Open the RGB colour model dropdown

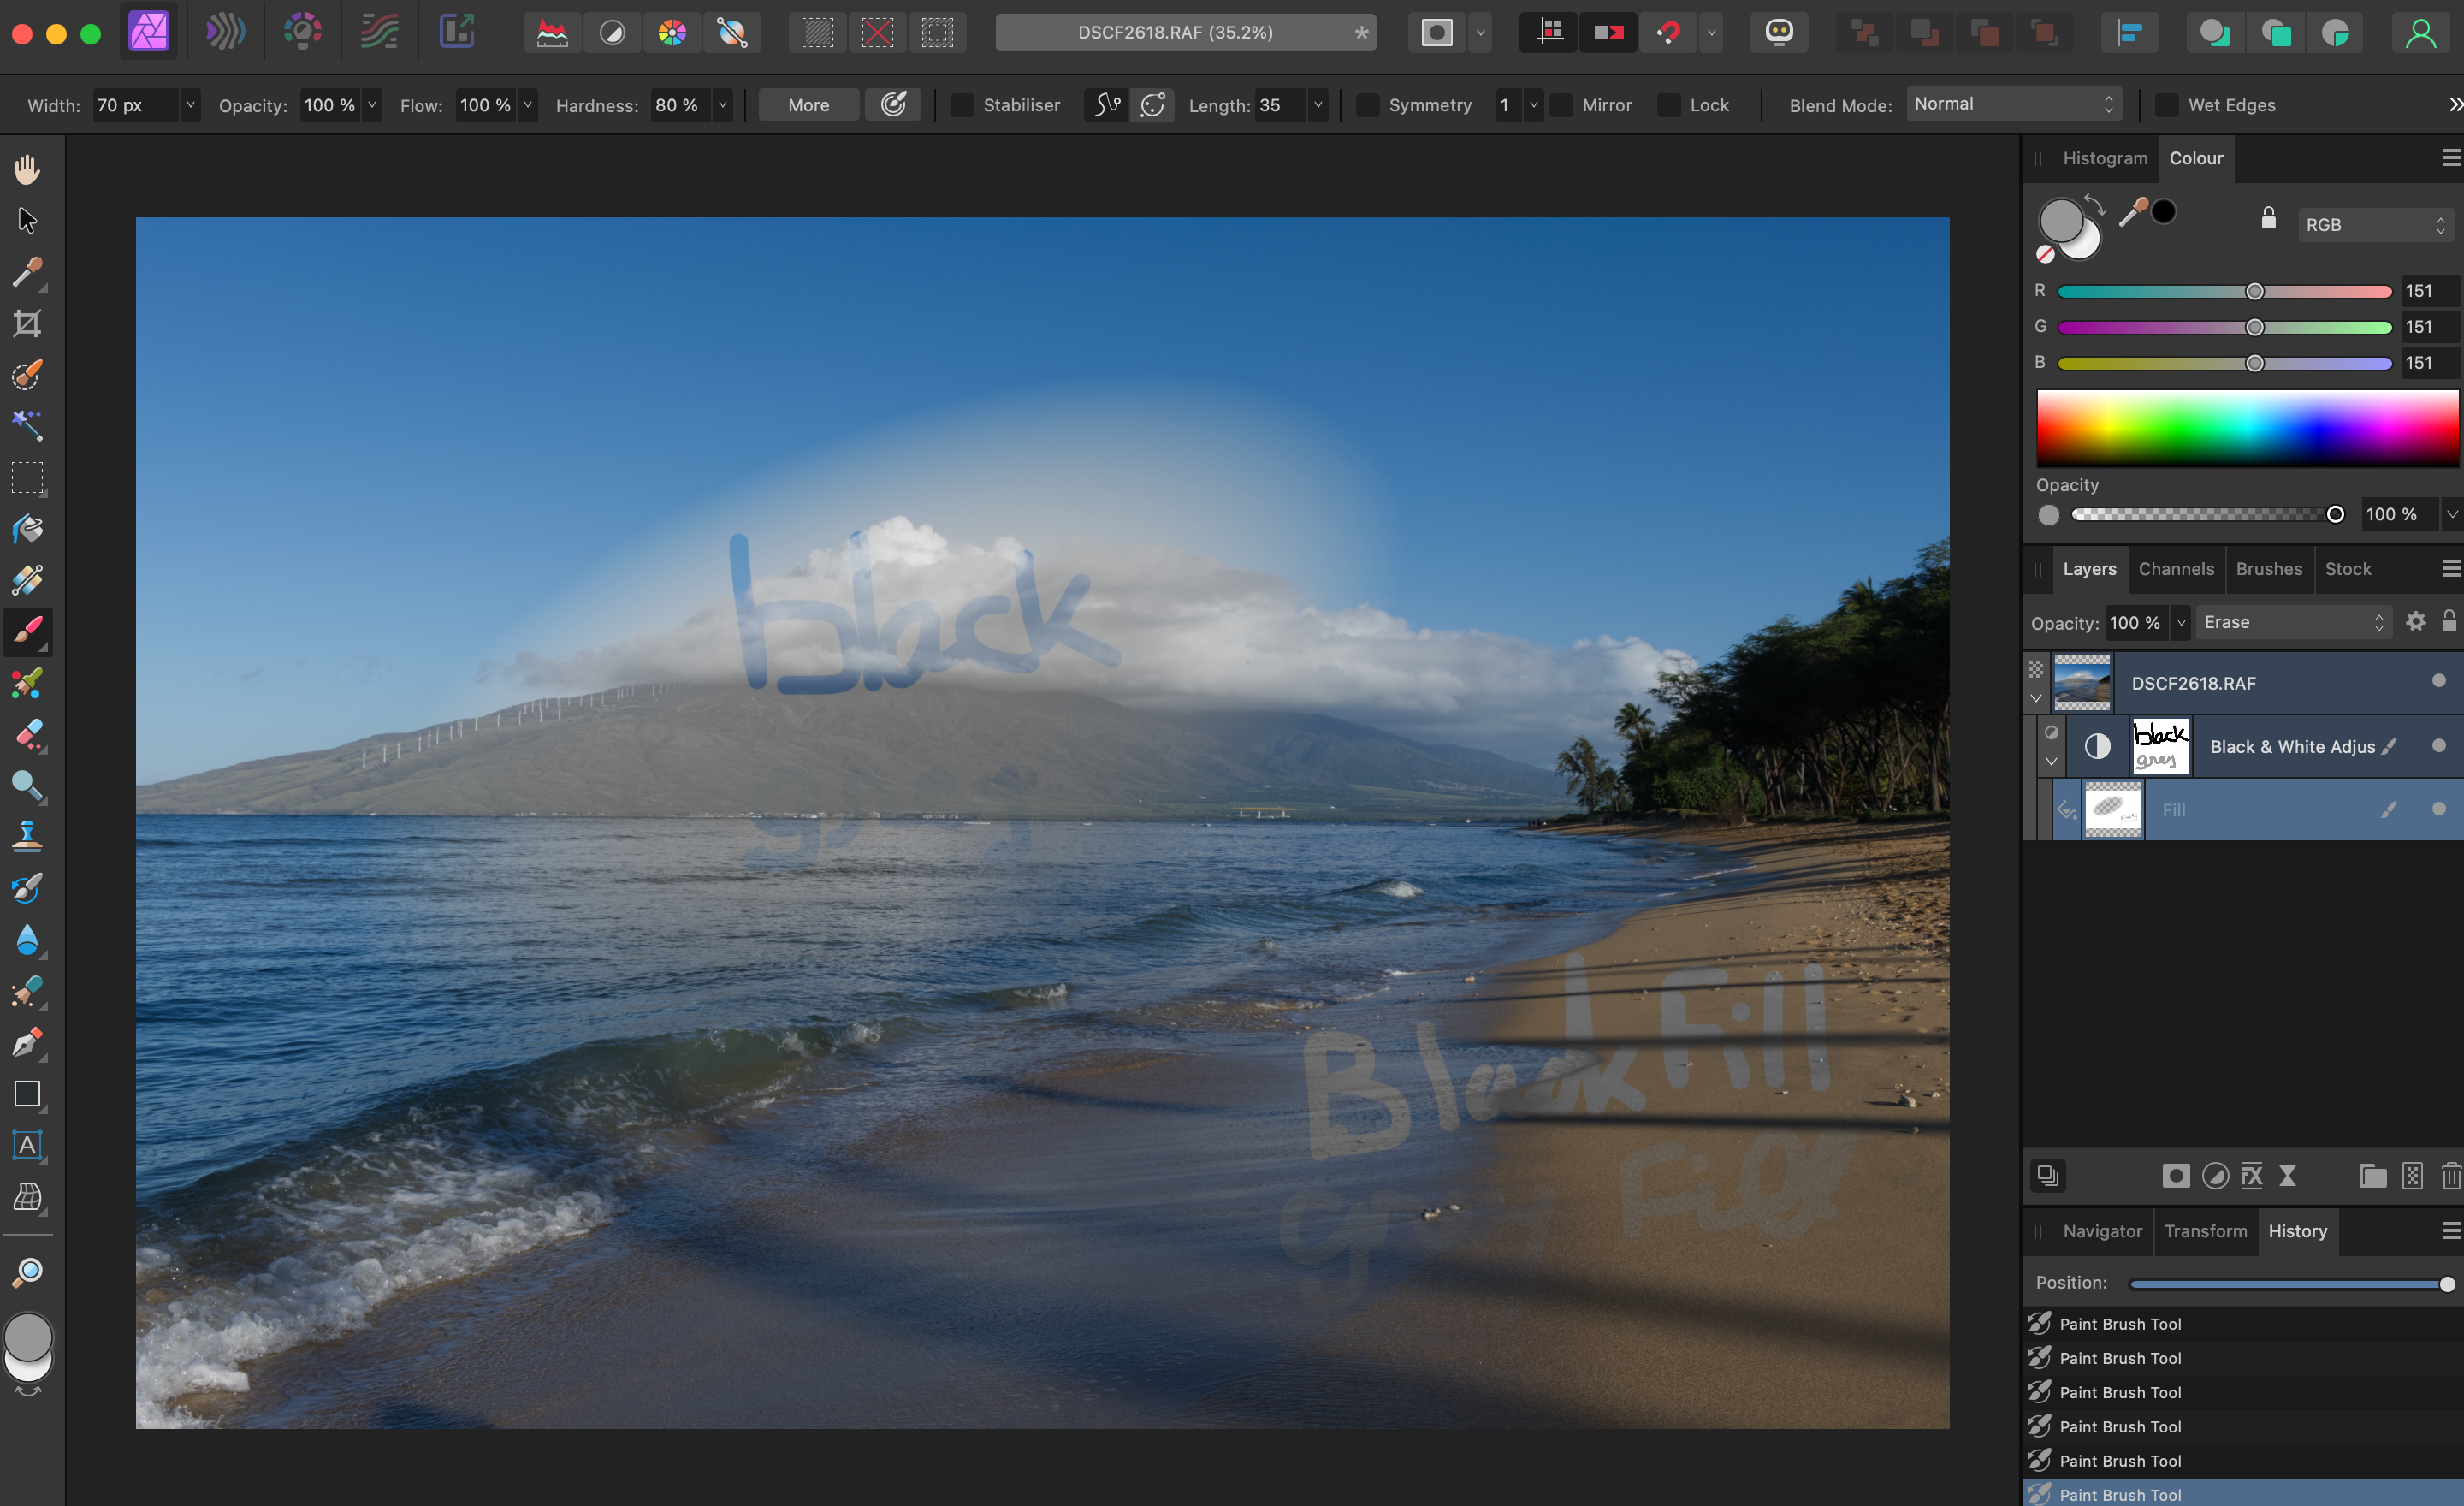[2376, 225]
